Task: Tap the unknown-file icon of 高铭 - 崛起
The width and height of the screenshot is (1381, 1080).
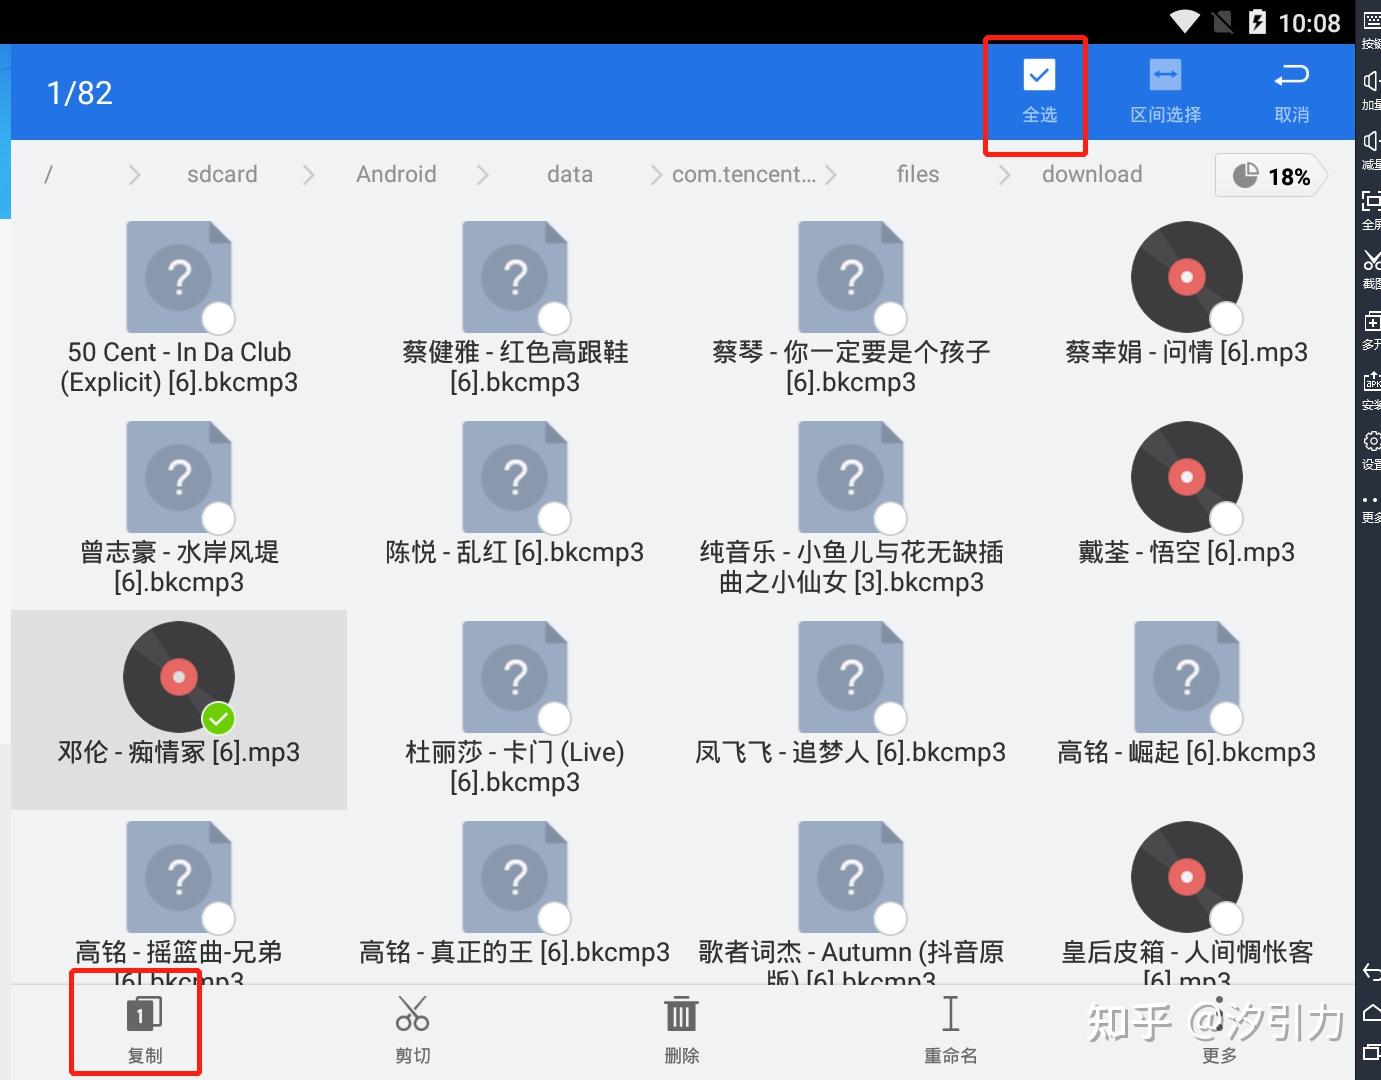Action: (x=1187, y=677)
